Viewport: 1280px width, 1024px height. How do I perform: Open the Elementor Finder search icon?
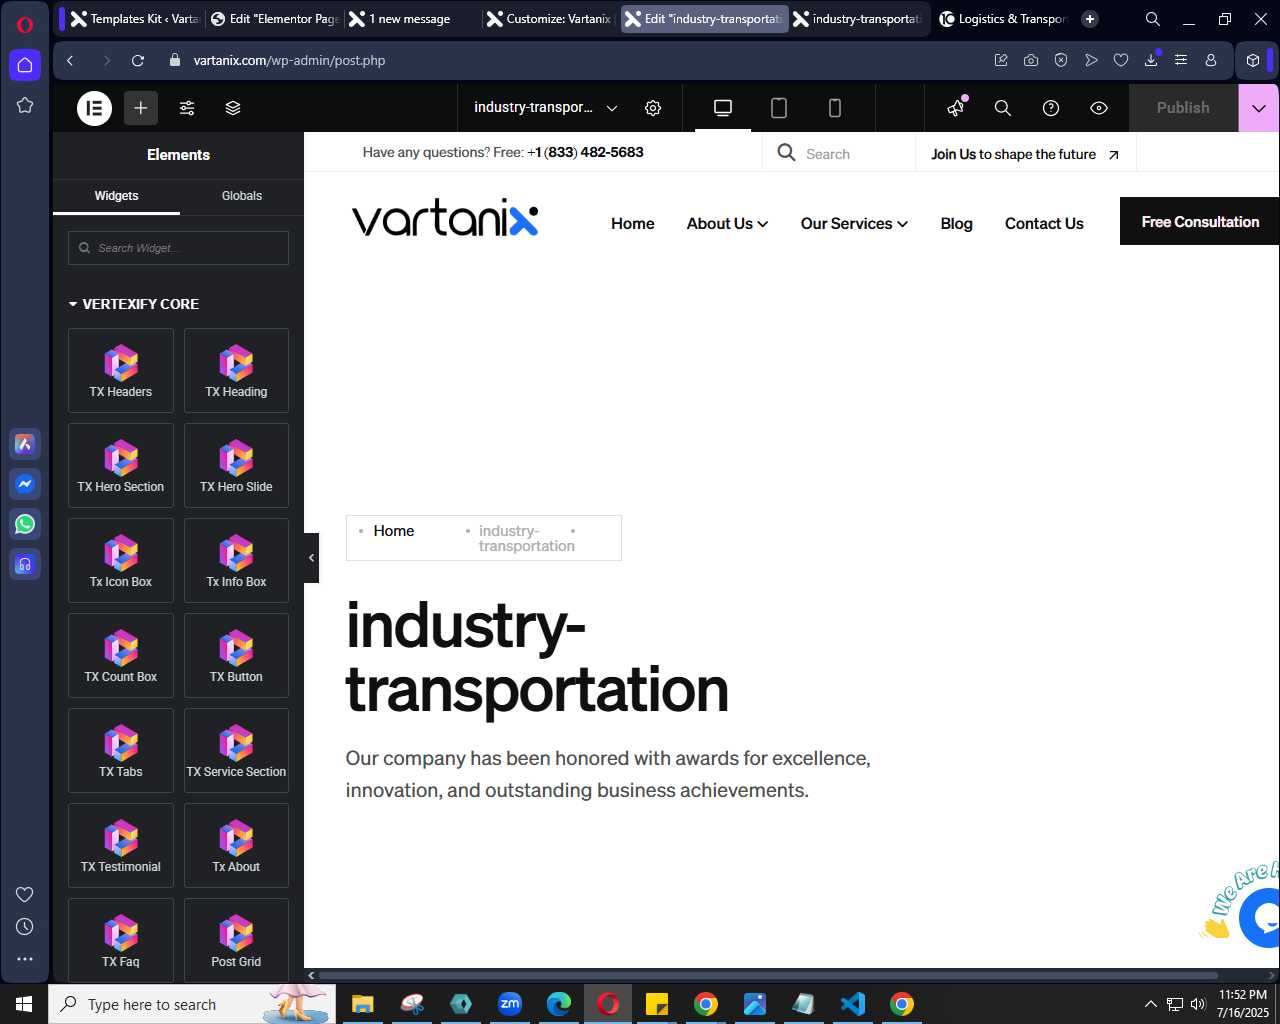1003,108
